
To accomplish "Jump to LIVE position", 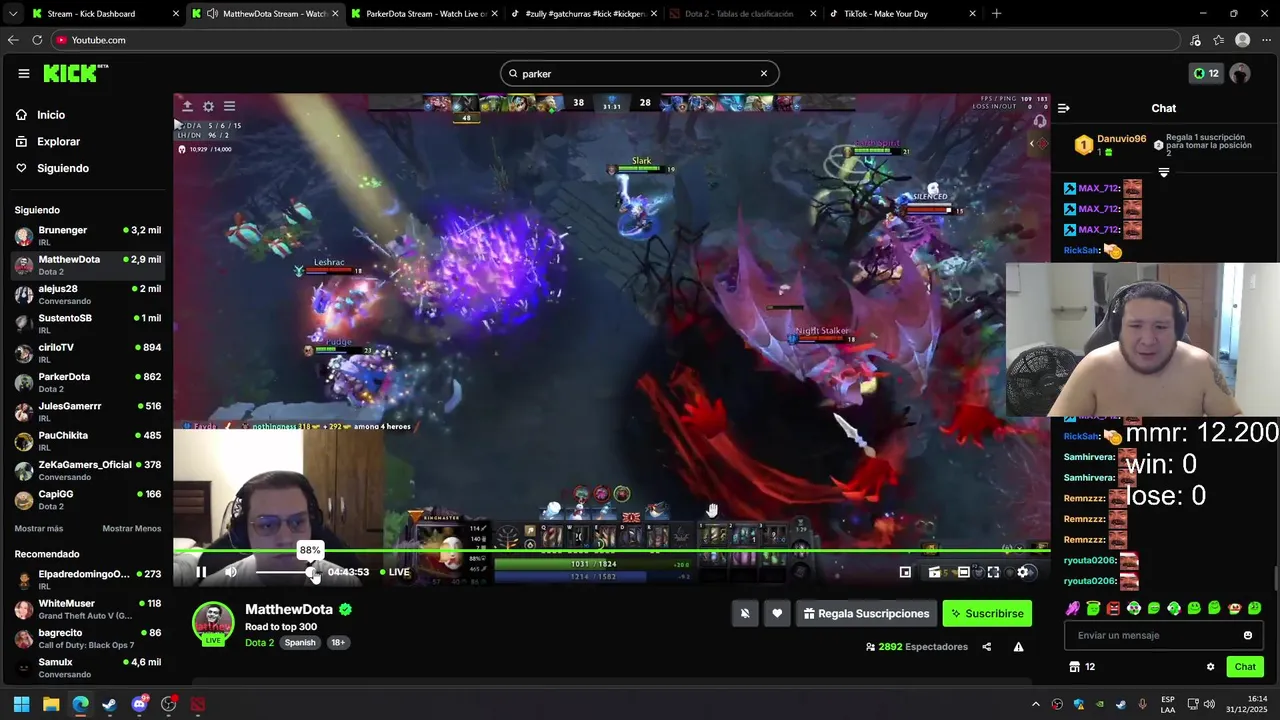I will pos(395,572).
